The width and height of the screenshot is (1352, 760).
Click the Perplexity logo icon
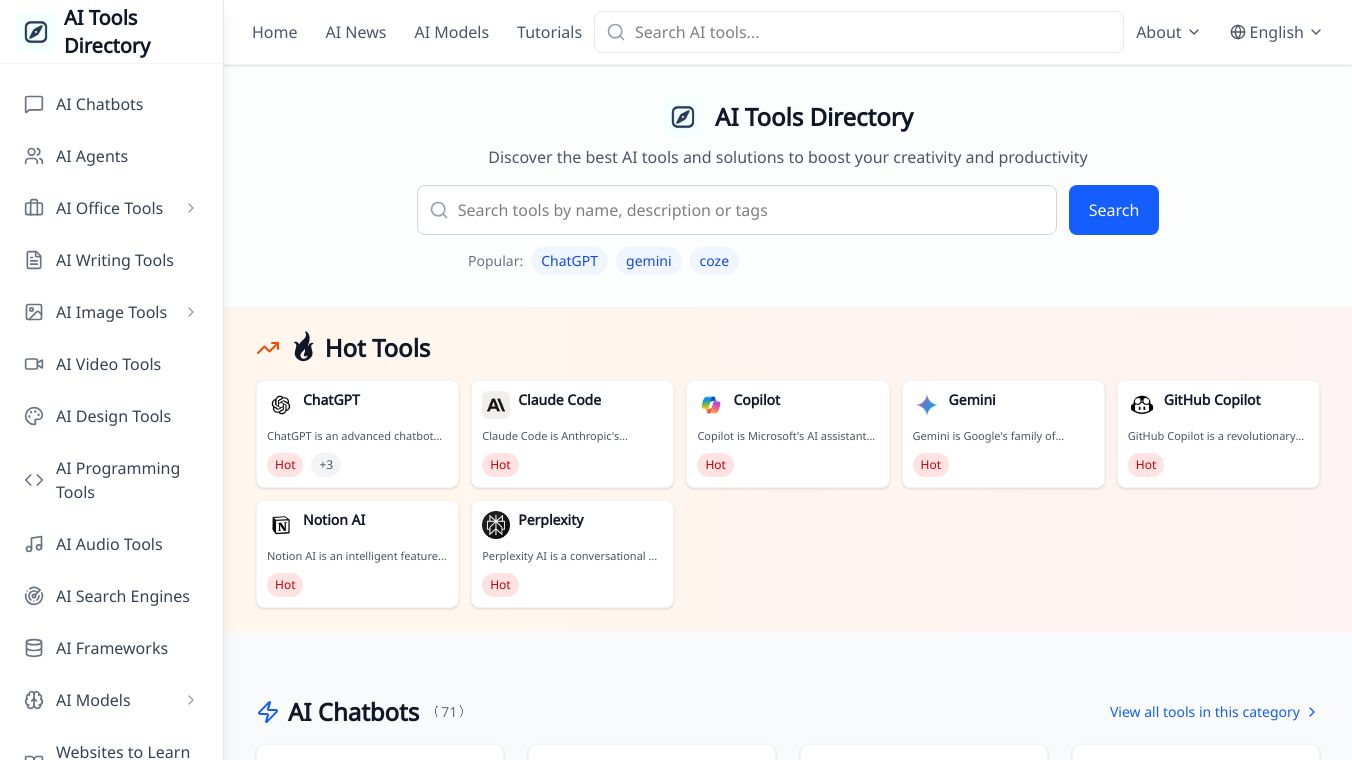[x=496, y=525]
